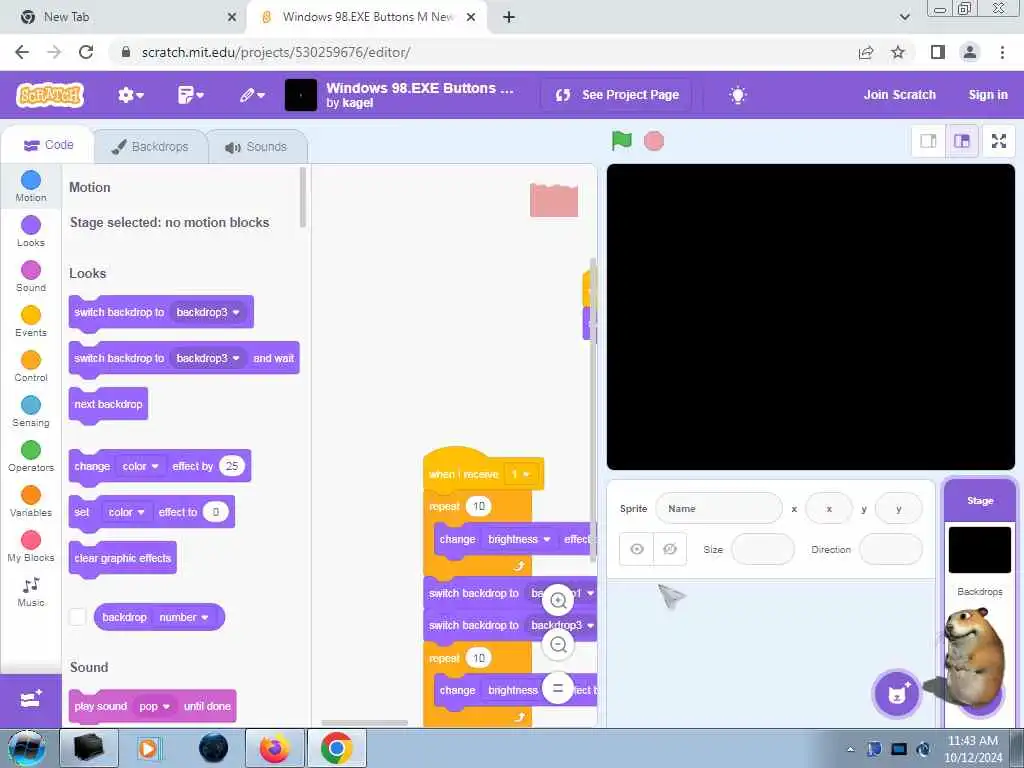Open number dropdown in backdrop reporter block

(x=184, y=617)
